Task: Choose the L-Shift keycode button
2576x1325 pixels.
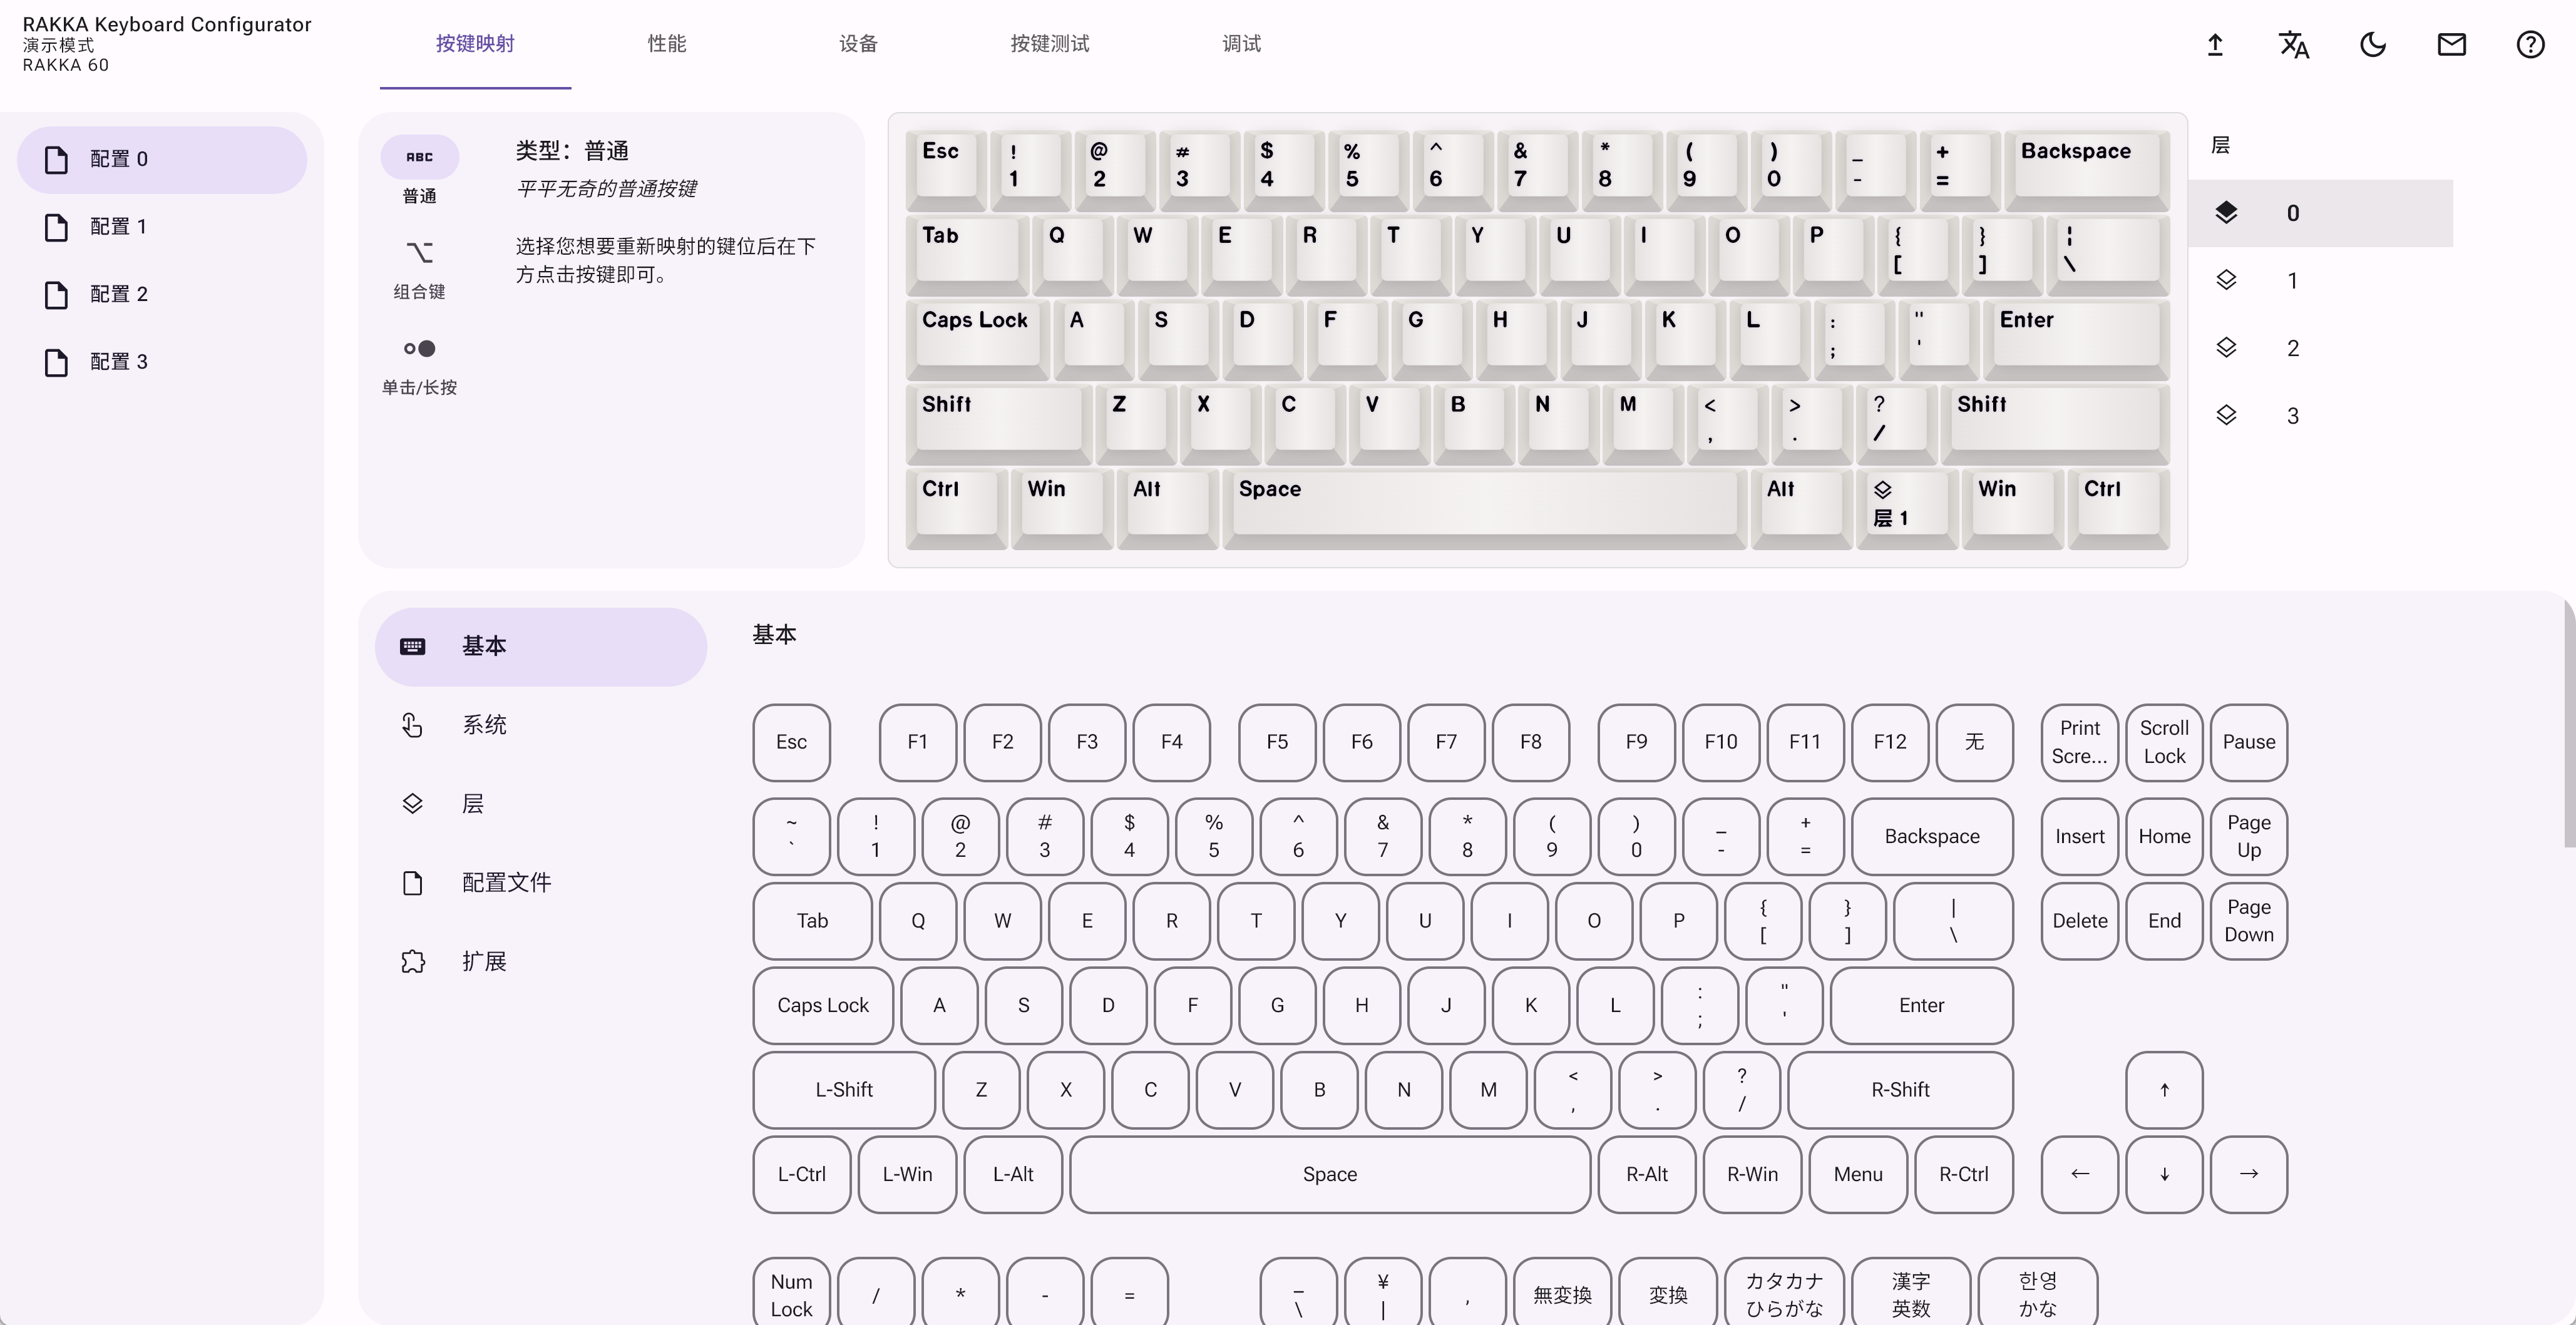Action: tap(844, 1090)
